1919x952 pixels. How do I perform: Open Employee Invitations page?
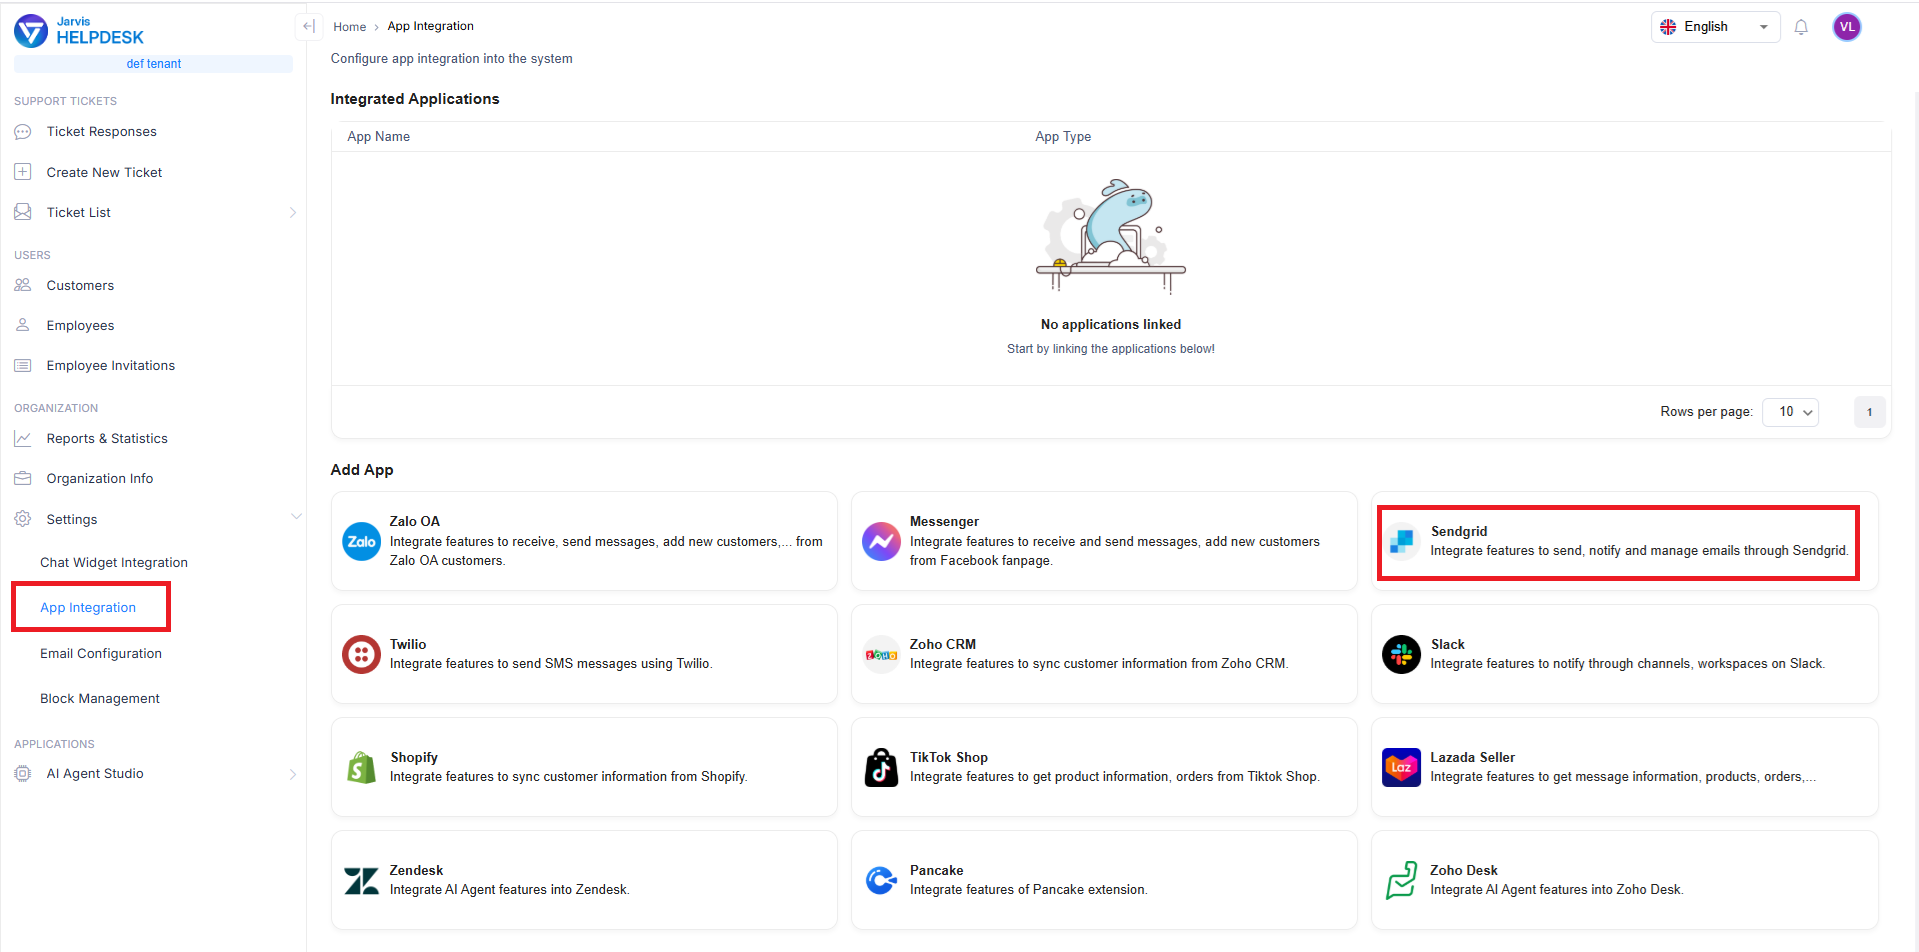(x=110, y=365)
